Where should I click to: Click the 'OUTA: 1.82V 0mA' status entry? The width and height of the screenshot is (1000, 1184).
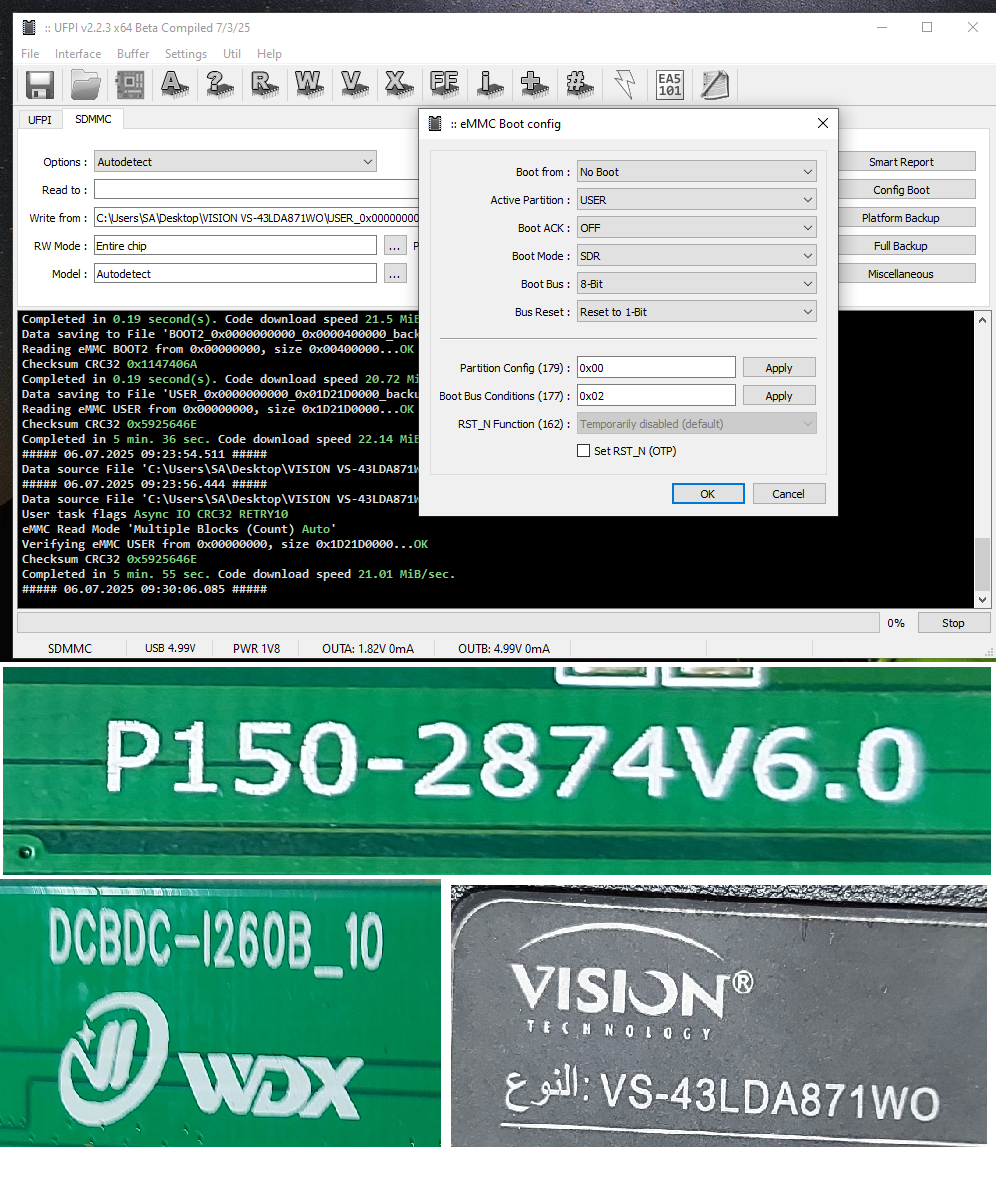(x=368, y=648)
